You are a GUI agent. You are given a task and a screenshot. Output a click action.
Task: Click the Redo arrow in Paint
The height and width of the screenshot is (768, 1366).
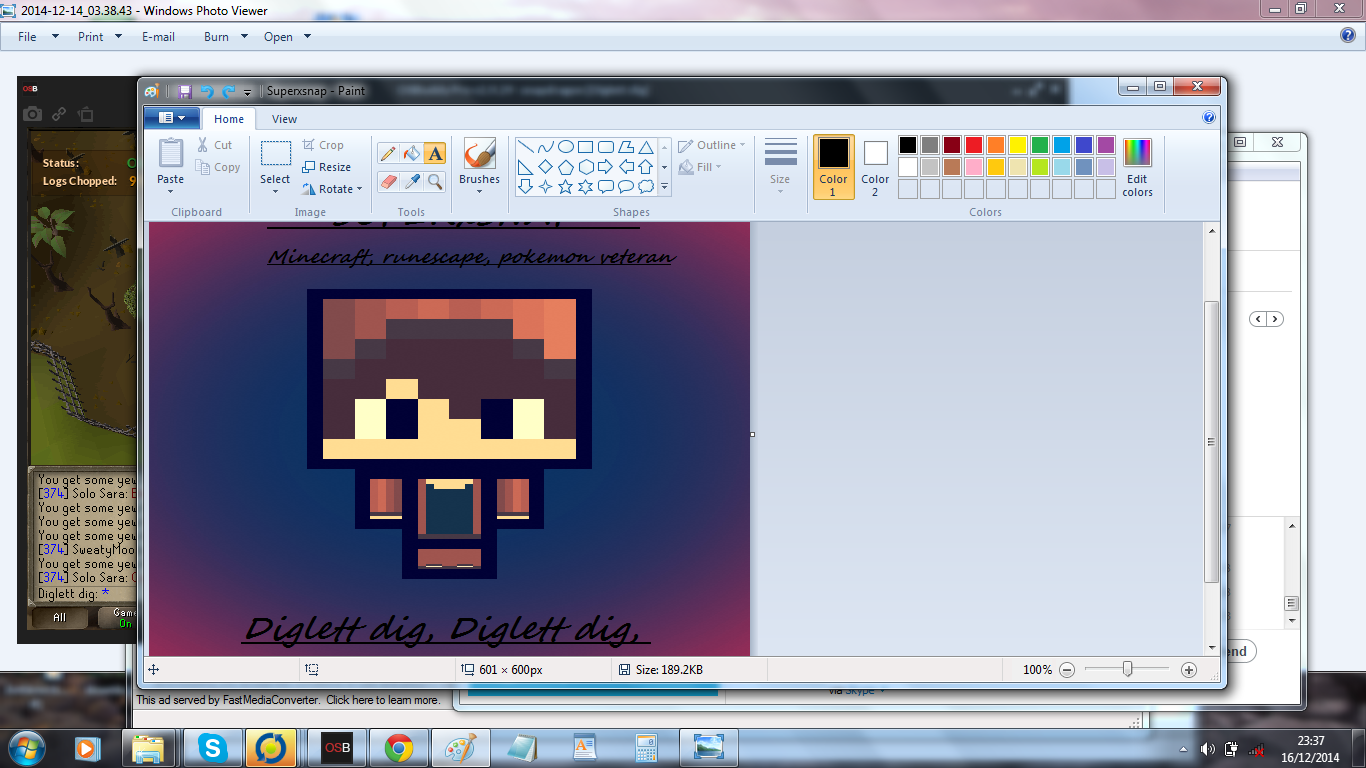(228, 91)
